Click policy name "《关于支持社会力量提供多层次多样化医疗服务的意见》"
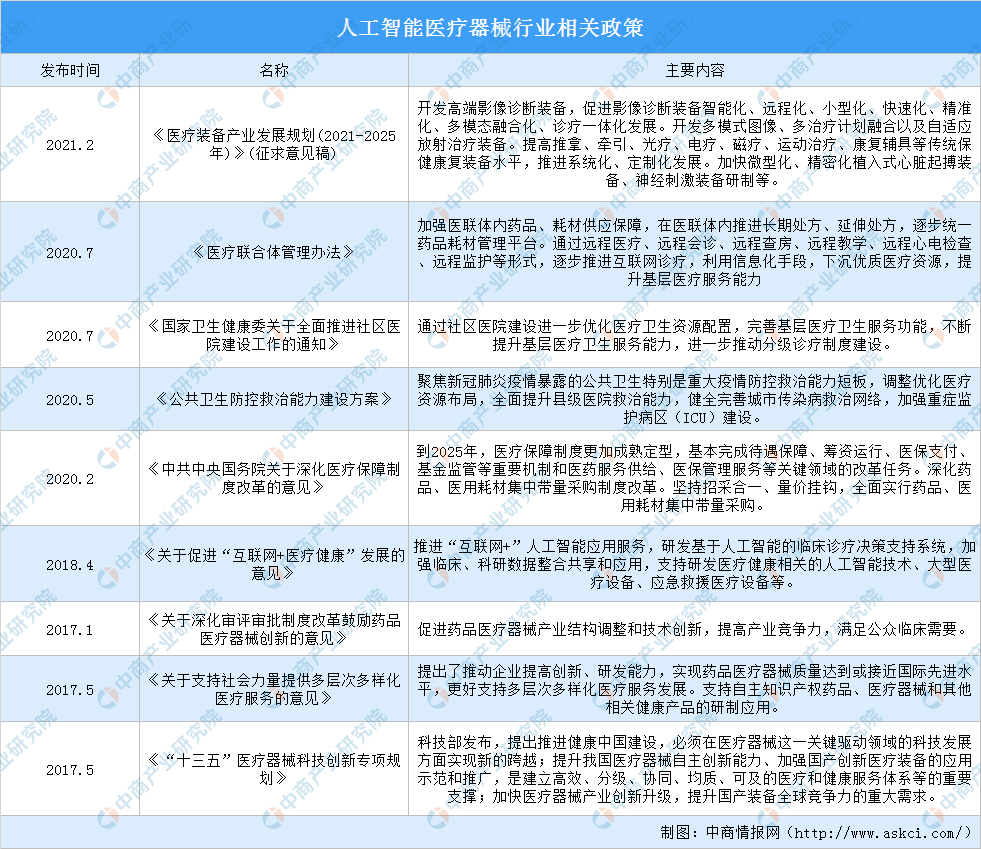Viewport: 981px width, 849px height. pyautogui.click(x=274, y=689)
